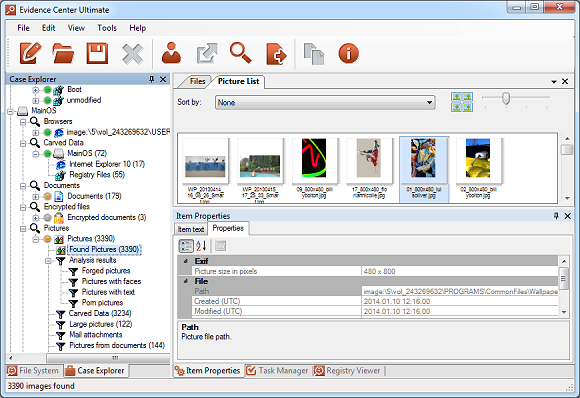The height and width of the screenshot is (398, 580).
Task: Select Pictures with faces filter
Action: [x=111, y=281]
